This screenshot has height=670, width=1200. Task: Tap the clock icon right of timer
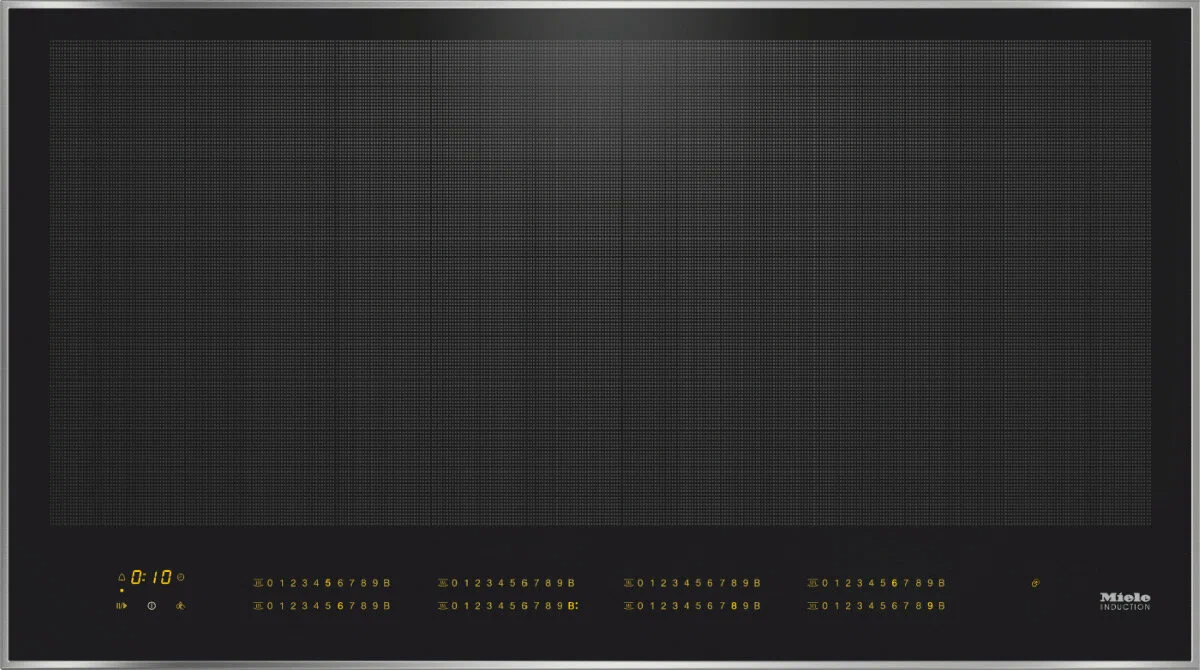click(x=181, y=578)
